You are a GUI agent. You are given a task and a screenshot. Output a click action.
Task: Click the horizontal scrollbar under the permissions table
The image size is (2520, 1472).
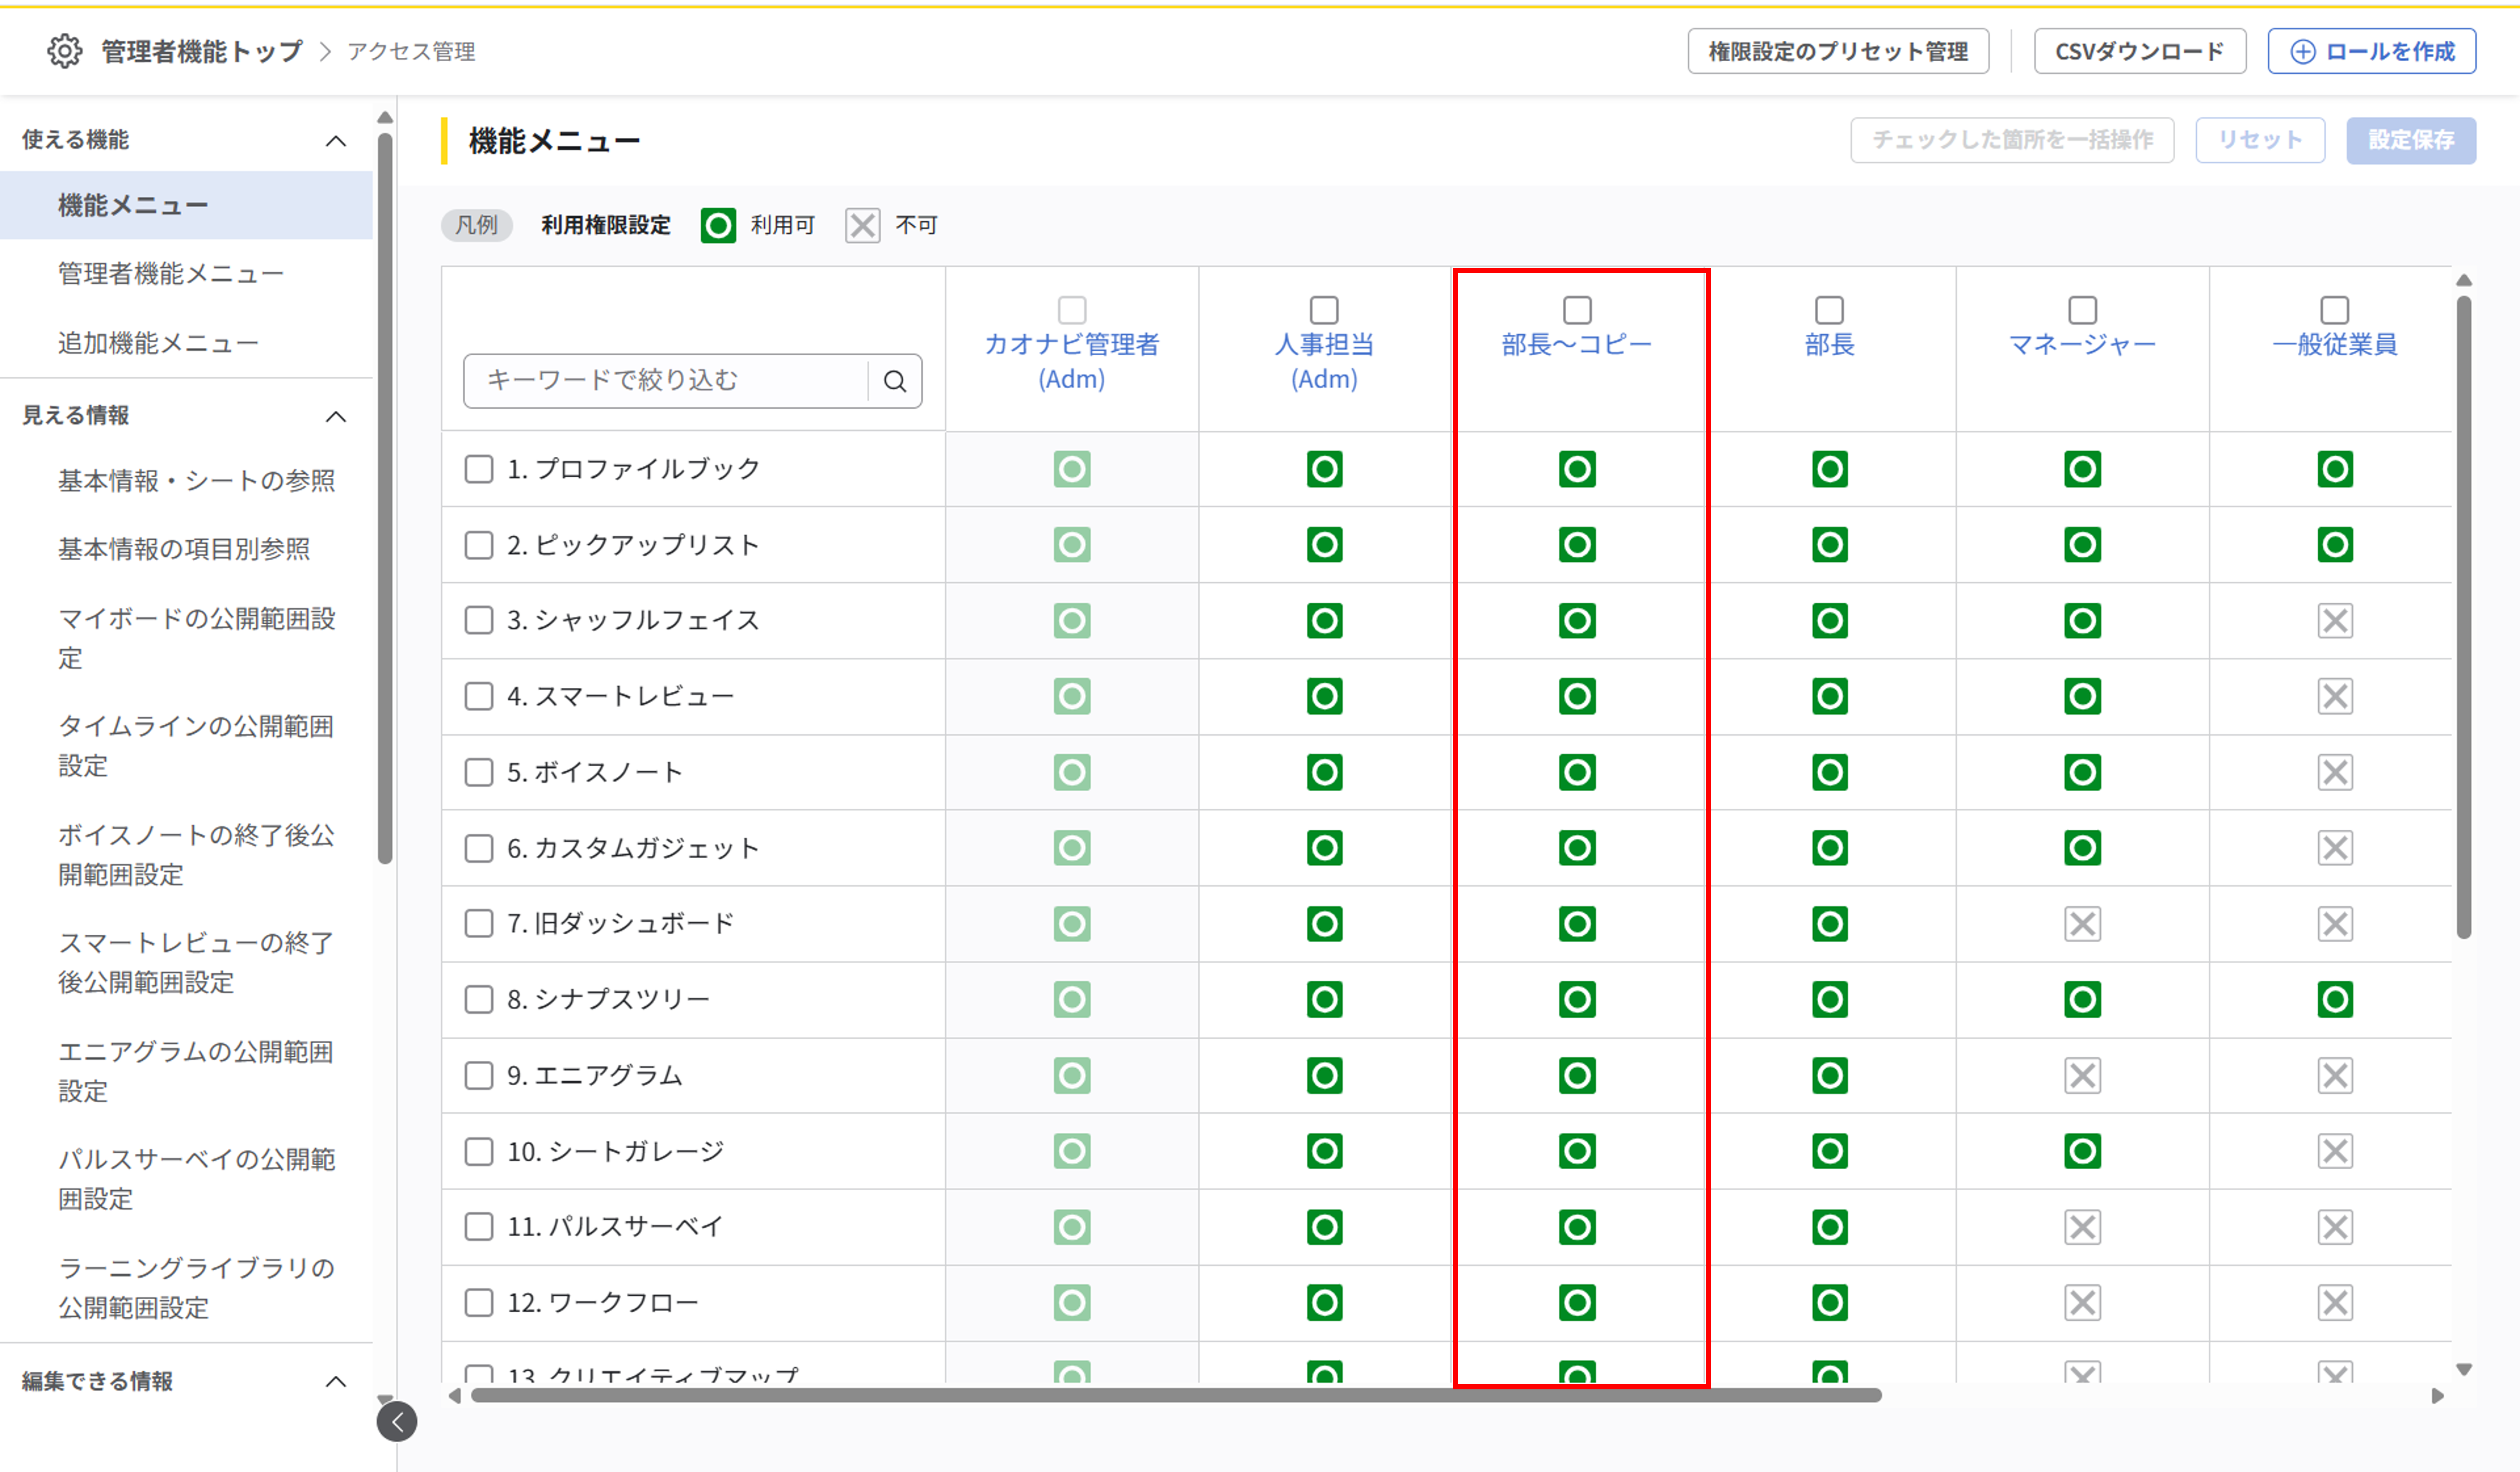pyautogui.click(x=1176, y=1395)
